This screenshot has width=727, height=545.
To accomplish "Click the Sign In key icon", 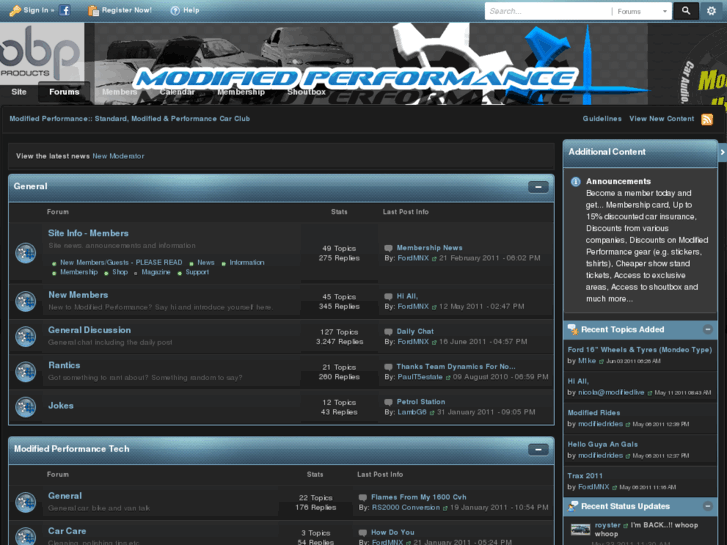I will click(15, 10).
